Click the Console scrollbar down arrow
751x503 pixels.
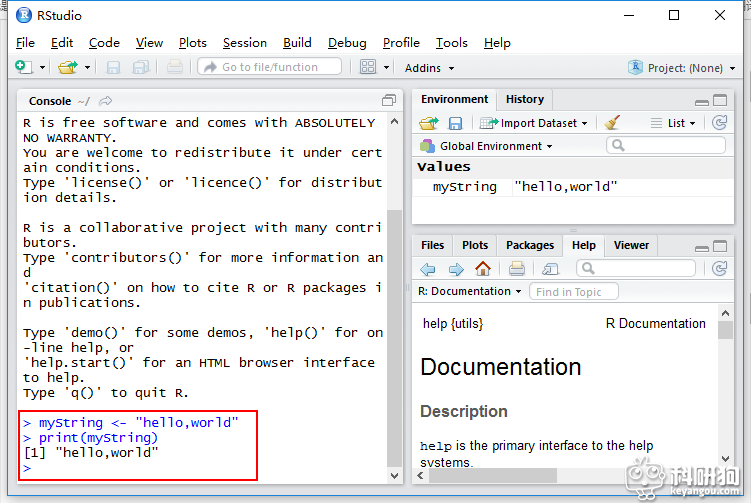coord(394,476)
